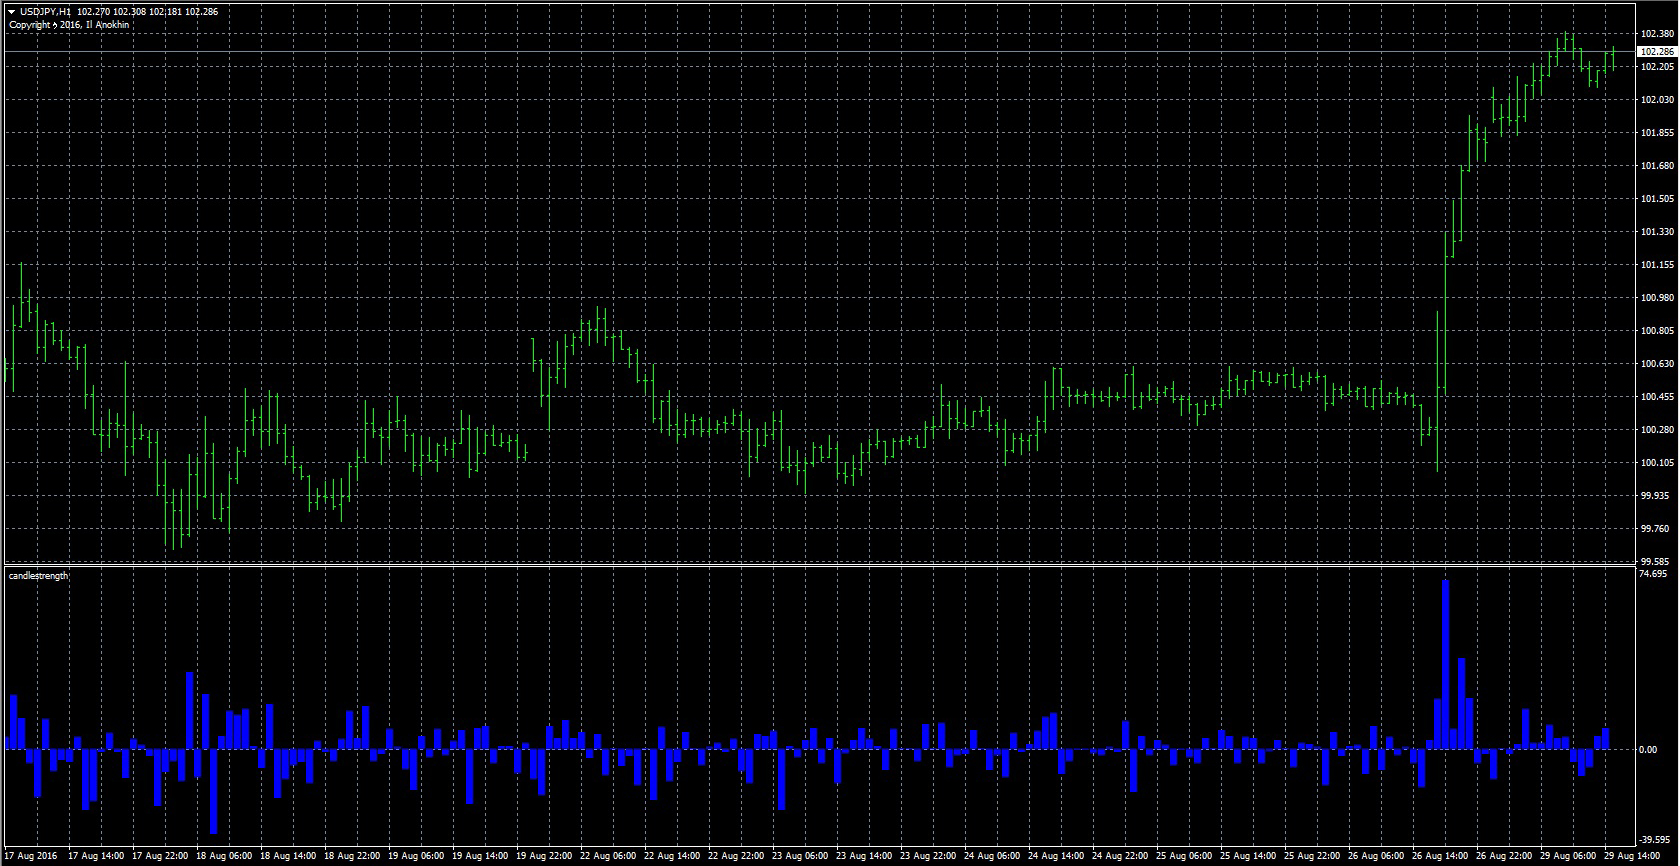
Task: Click the 19 Aug 06:00 time label
Action: point(417,856)
